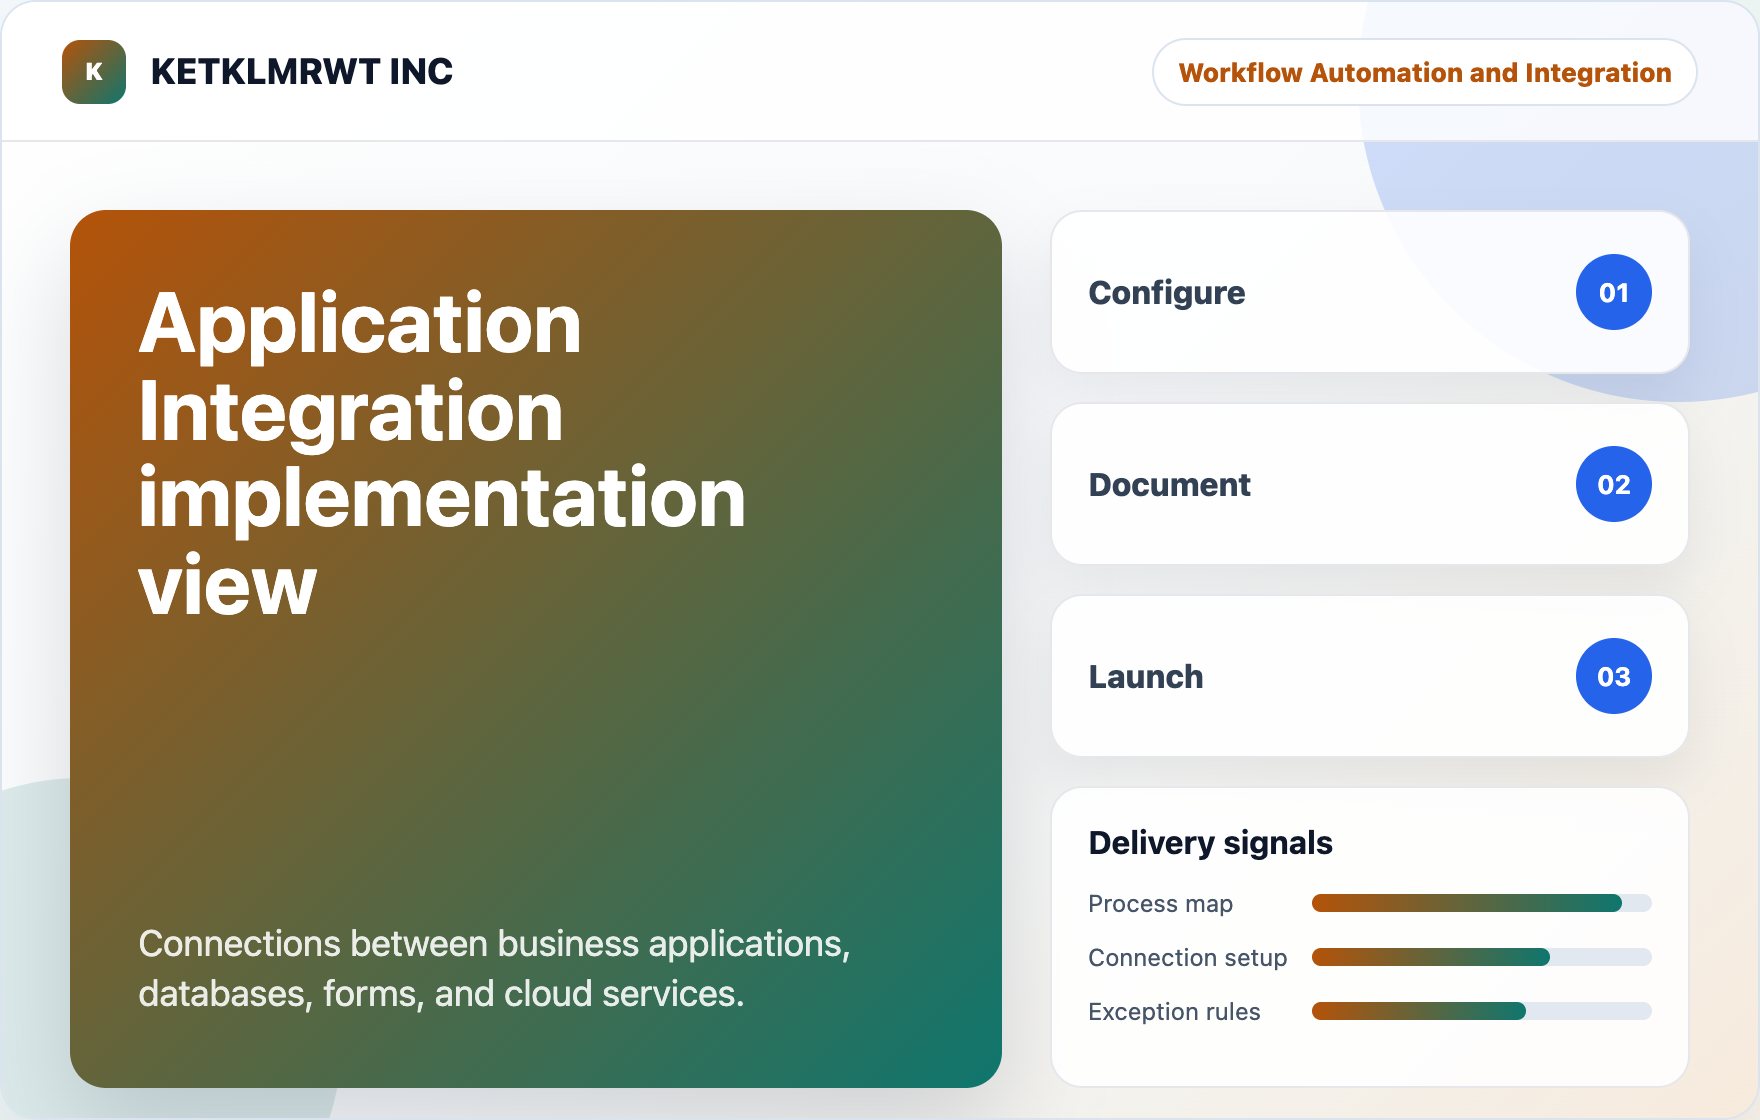Click the Process map label
This screenshot has width=1760, height=1120.
click(x=1160, y=904)
